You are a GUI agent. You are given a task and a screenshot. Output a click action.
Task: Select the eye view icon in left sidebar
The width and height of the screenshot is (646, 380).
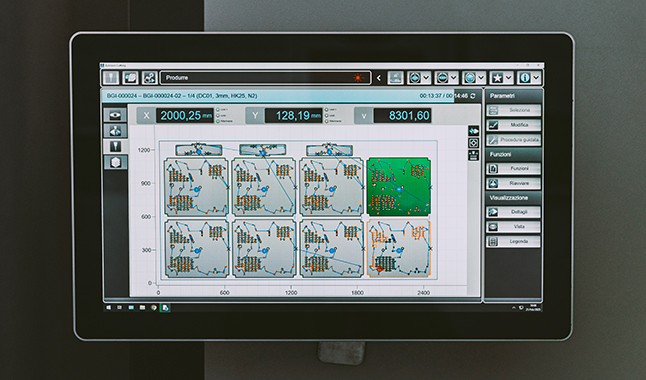coord(115,115)
